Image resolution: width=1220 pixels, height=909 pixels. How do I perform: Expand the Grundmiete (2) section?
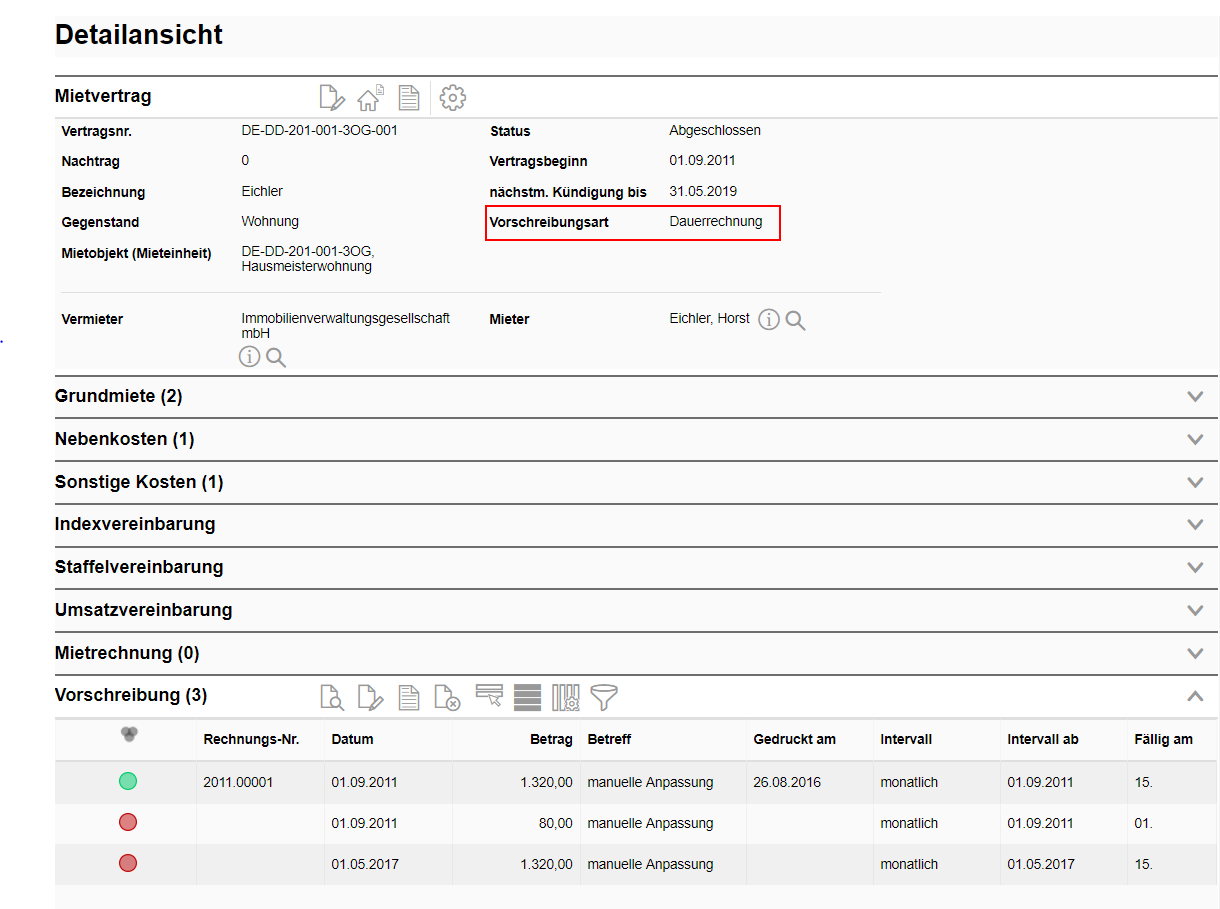coord(1194,396)
